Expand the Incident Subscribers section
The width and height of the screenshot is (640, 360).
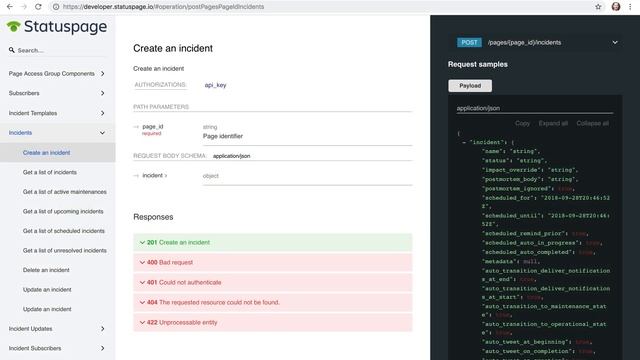tap(57, 348)
